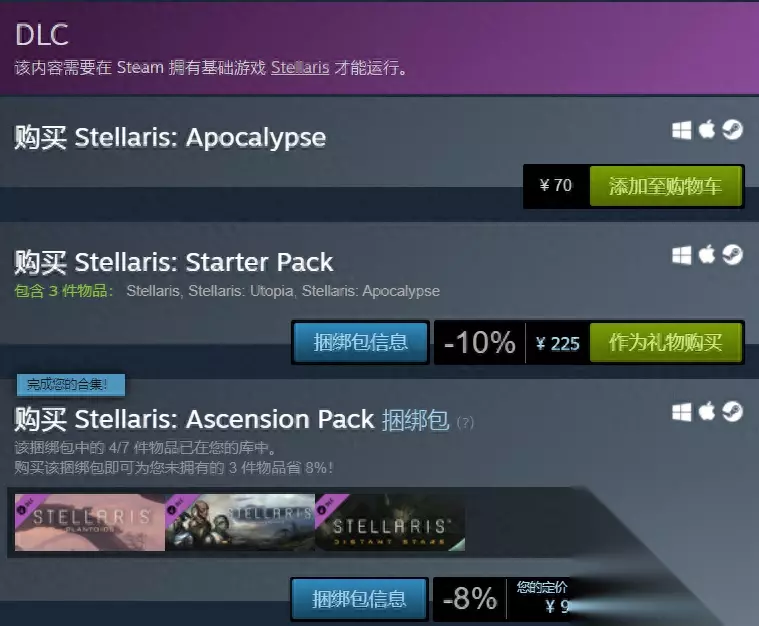Click the Windows icon beside Stellaris: Apocalypse
The height and width of the screenshot is (626, 759).
(x=682, y=130)
